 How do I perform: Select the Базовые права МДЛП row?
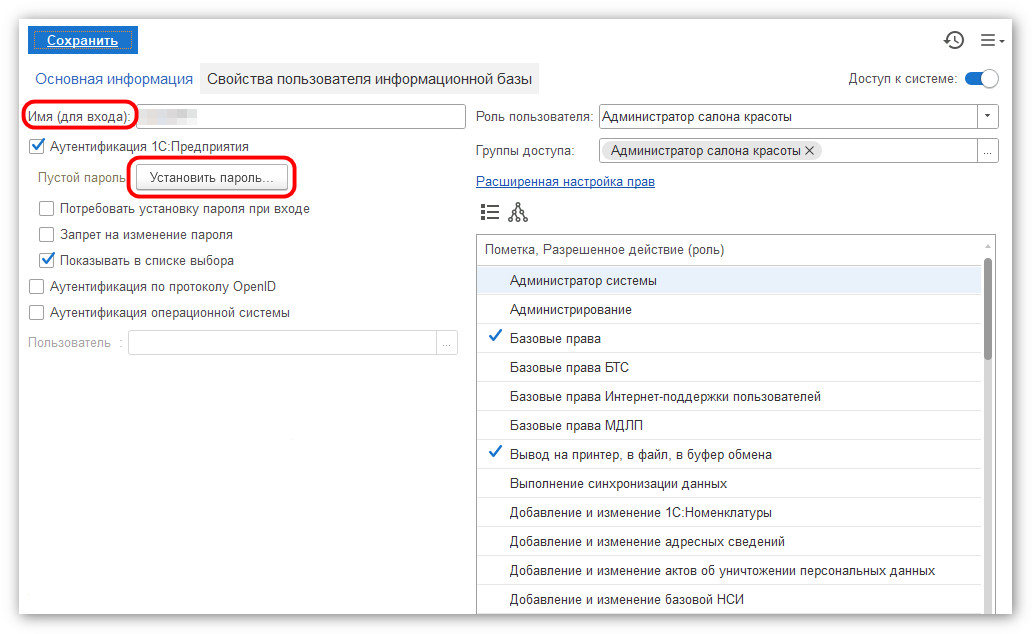(729, 425)
